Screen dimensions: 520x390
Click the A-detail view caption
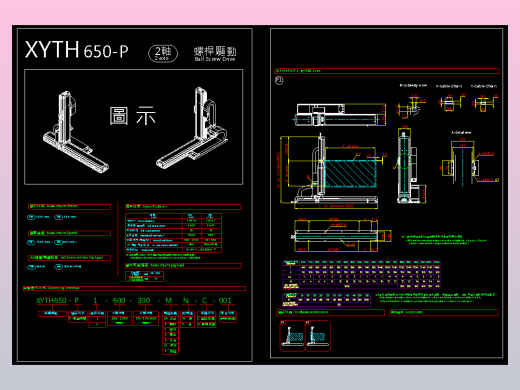pos(461,132)
